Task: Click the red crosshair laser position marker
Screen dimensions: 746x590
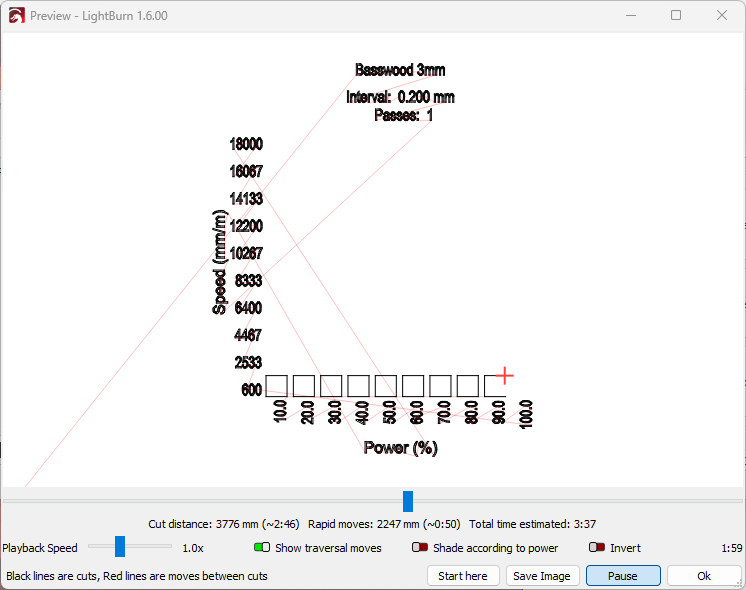Action: click(x=505, y=376)
